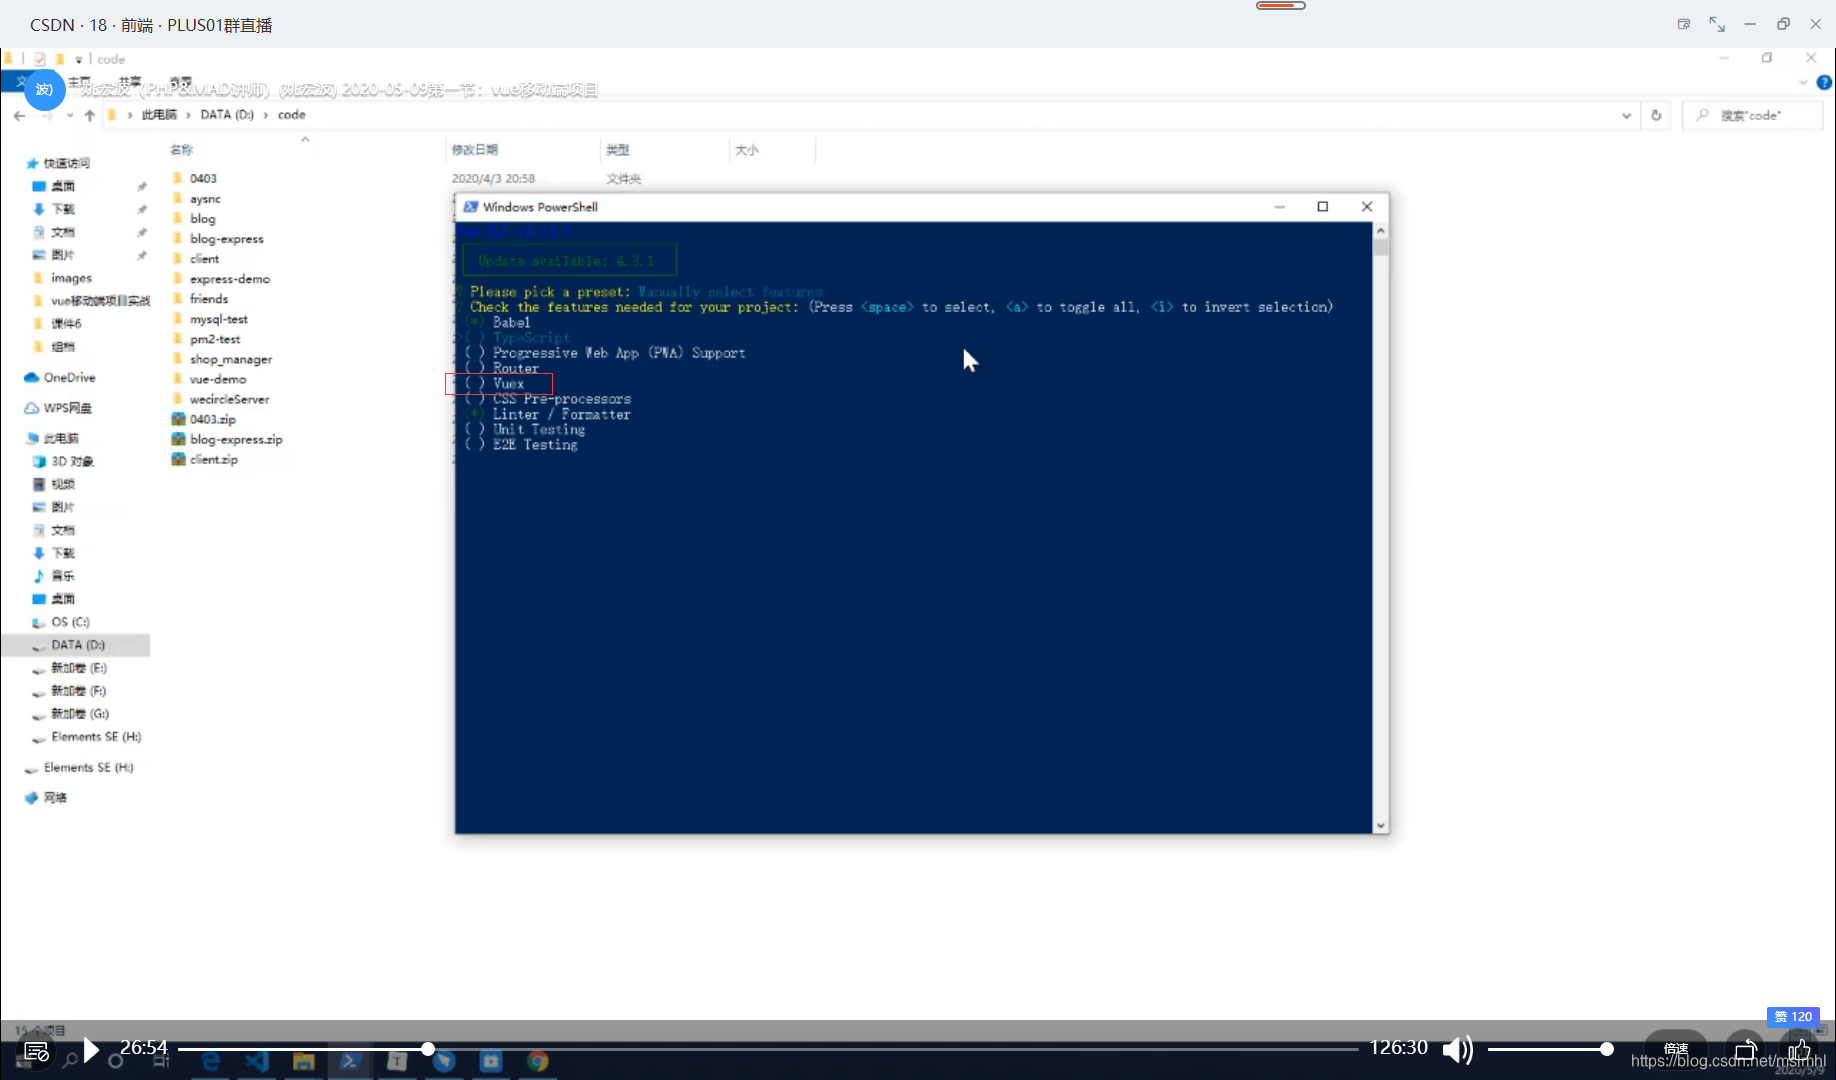Expand the Explorer ribbon chevron
Viewport: 1836px width, 1080px height.
pos(1803,82)
